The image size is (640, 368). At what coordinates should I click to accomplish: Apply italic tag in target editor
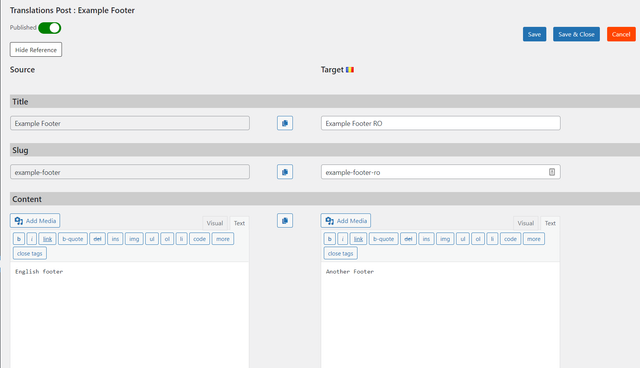[343, 239]
